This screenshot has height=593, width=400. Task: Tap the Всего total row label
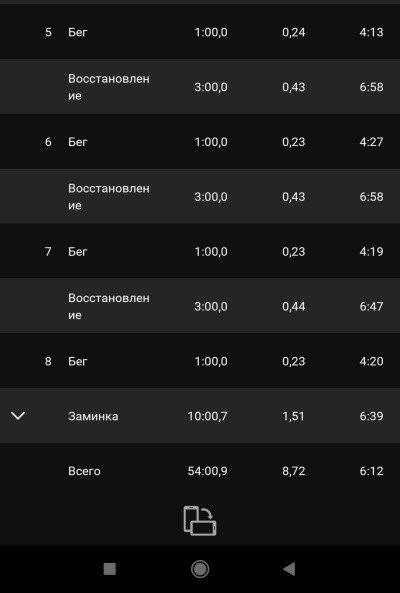[x=84, y=471]
